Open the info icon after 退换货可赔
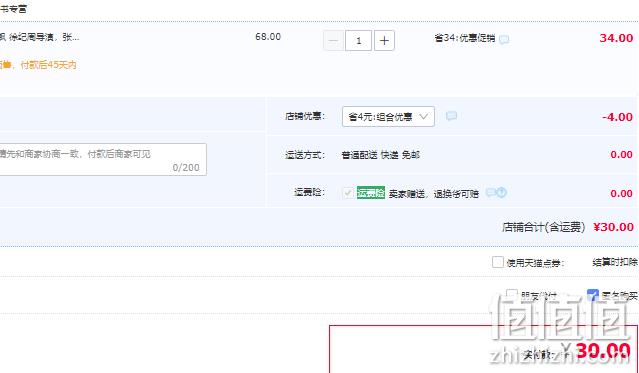This screenshot has height=373, width=639. pos(502,192)
